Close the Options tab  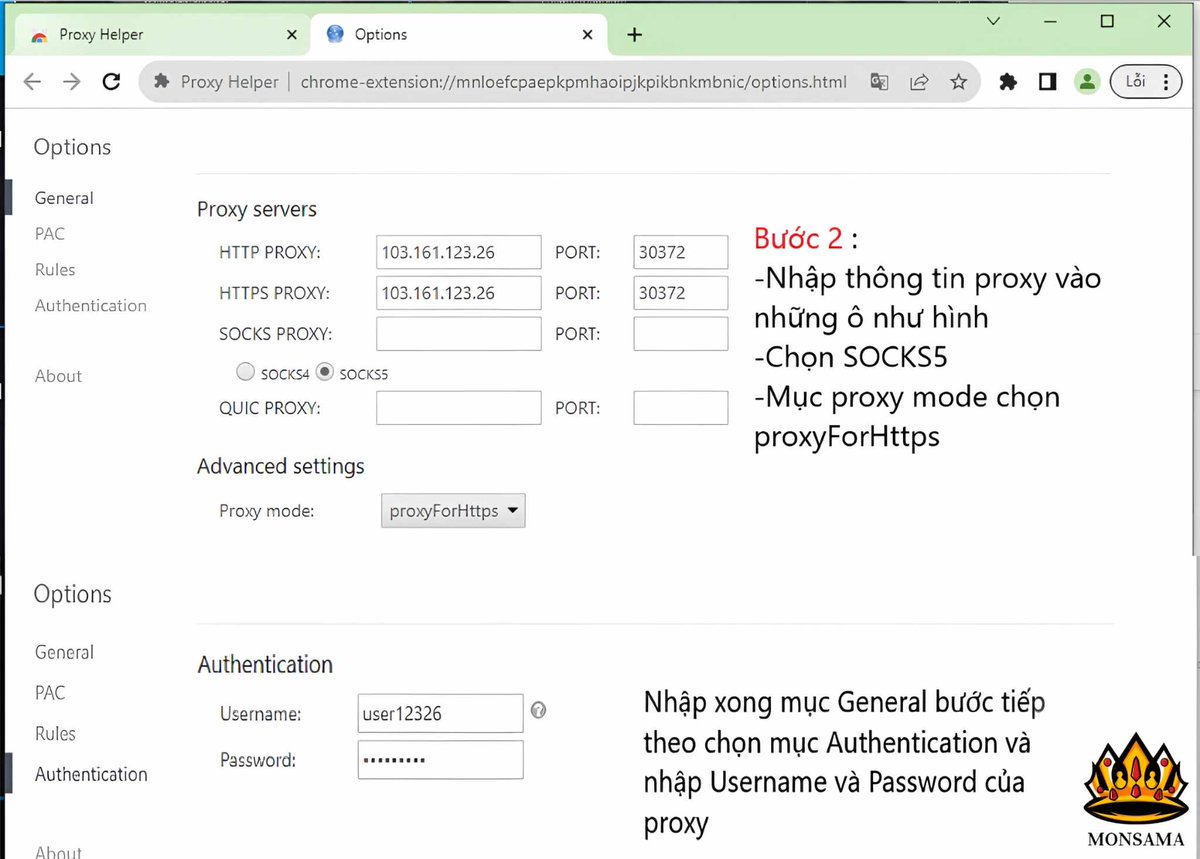[x=589, y=34]
